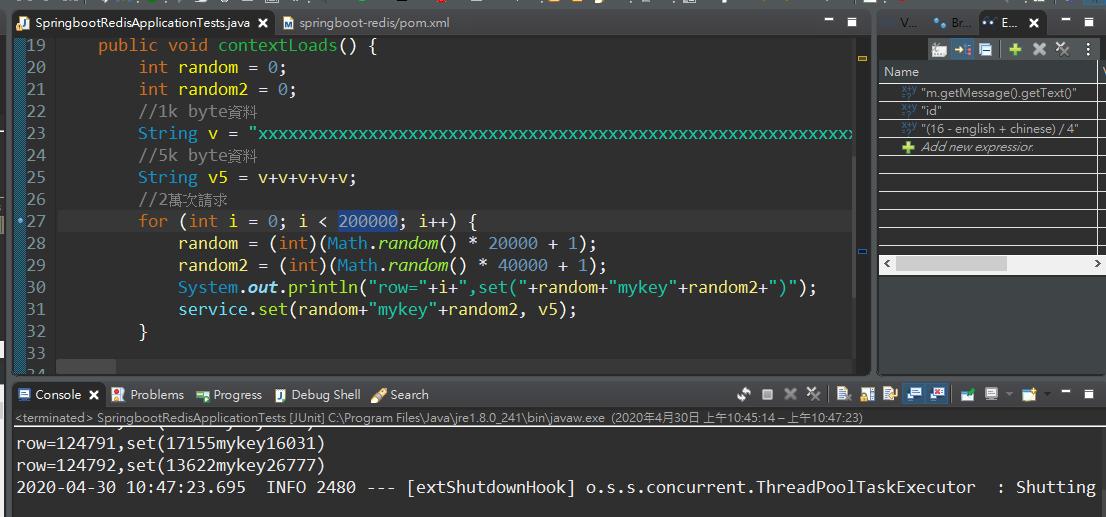The height and width of the screenshot is (517, 1106).
Task: Toggle Show Console When Standard Out Changes
Action: [914, 394]
